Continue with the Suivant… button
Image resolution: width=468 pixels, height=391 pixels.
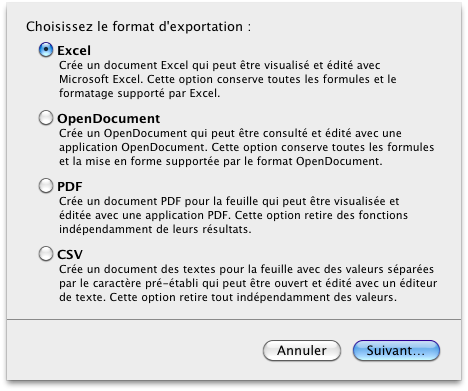pyautogui.click(x=396, y=350)
